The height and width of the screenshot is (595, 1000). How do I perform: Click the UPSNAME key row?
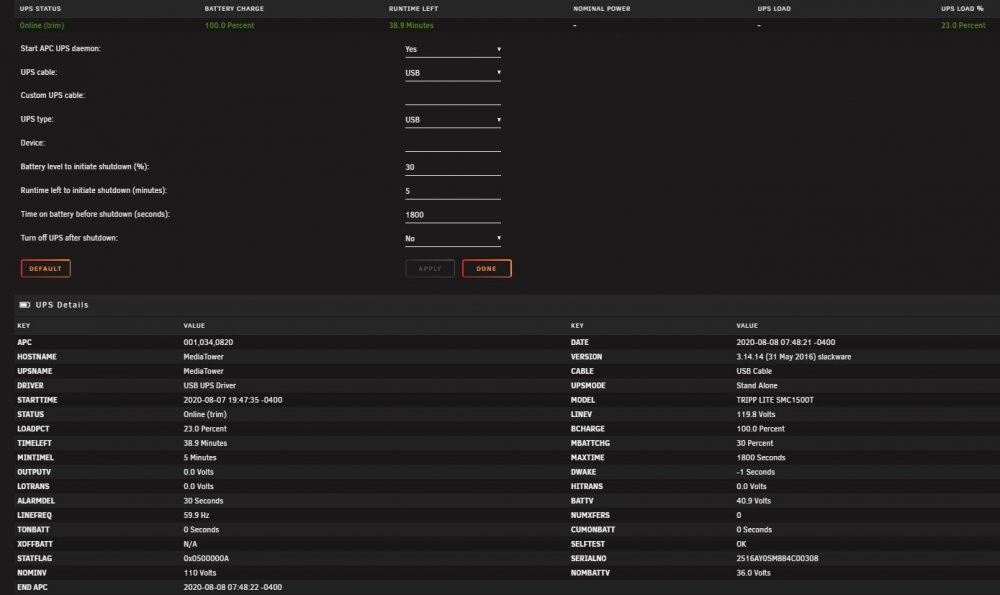point(34,371)
